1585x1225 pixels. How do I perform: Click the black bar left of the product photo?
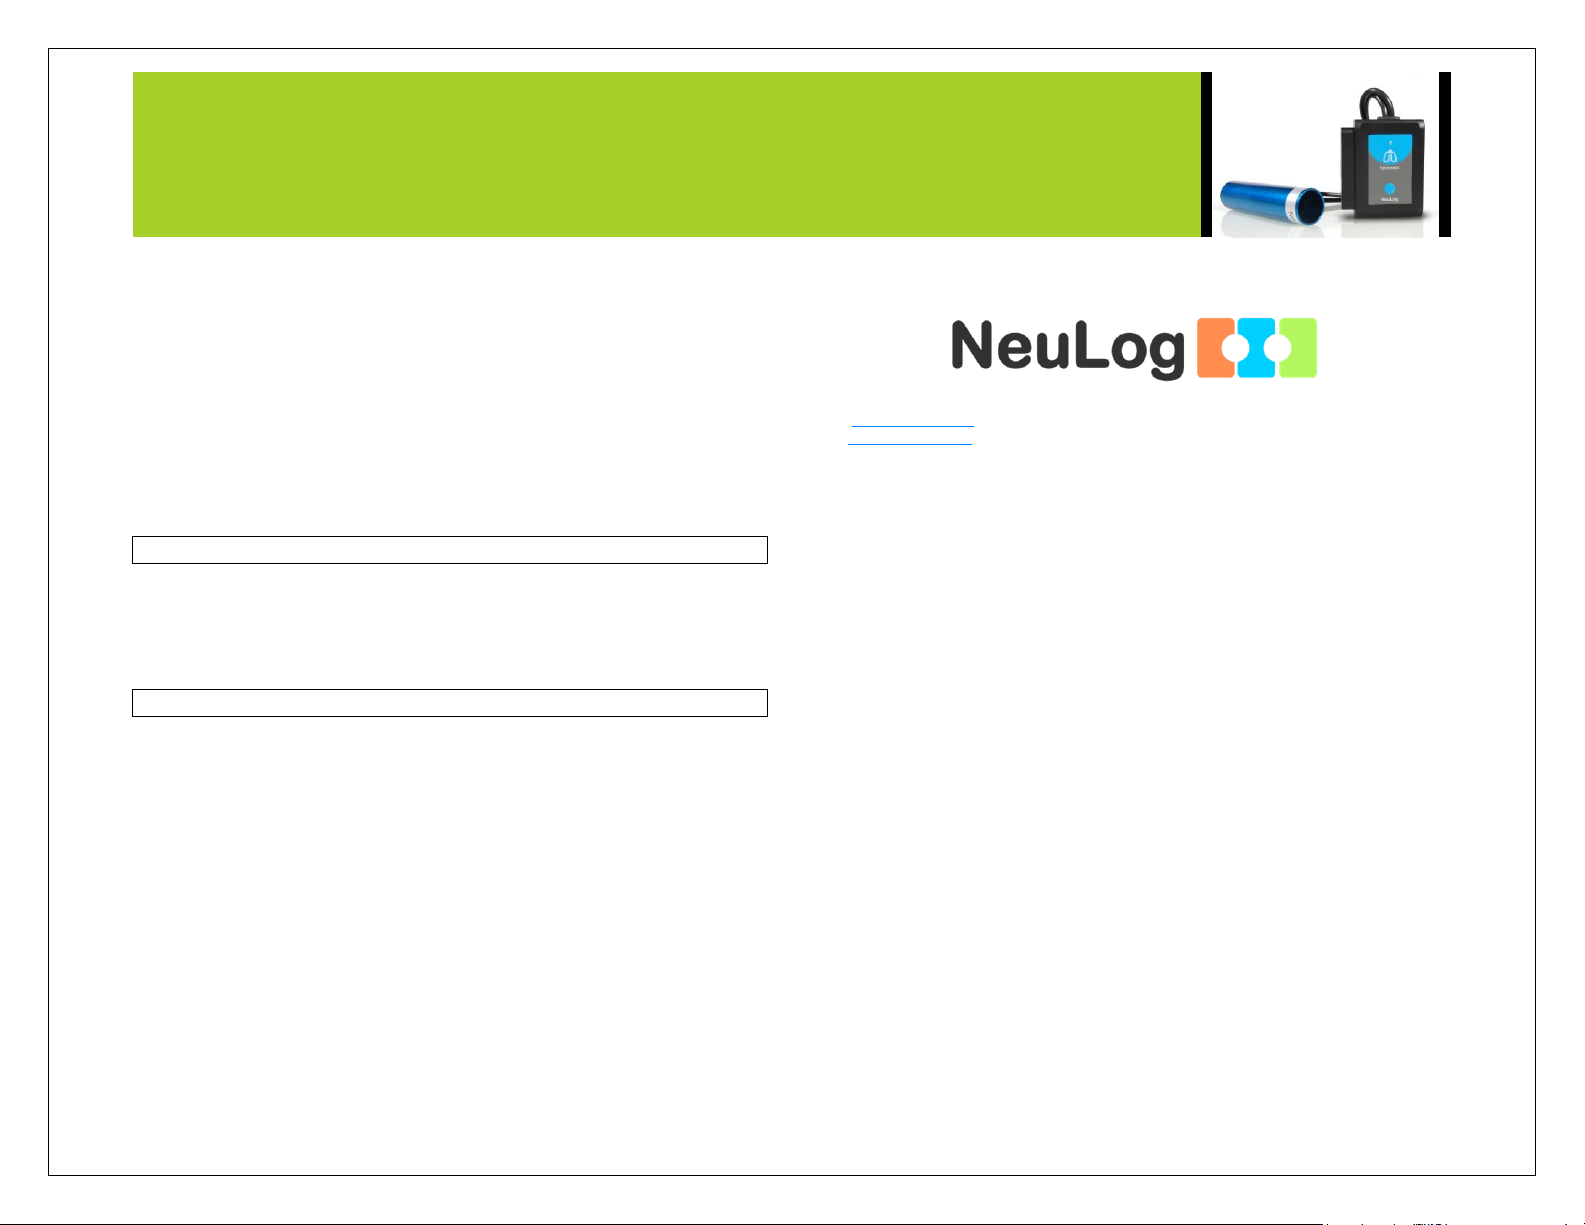(1206, 154)
